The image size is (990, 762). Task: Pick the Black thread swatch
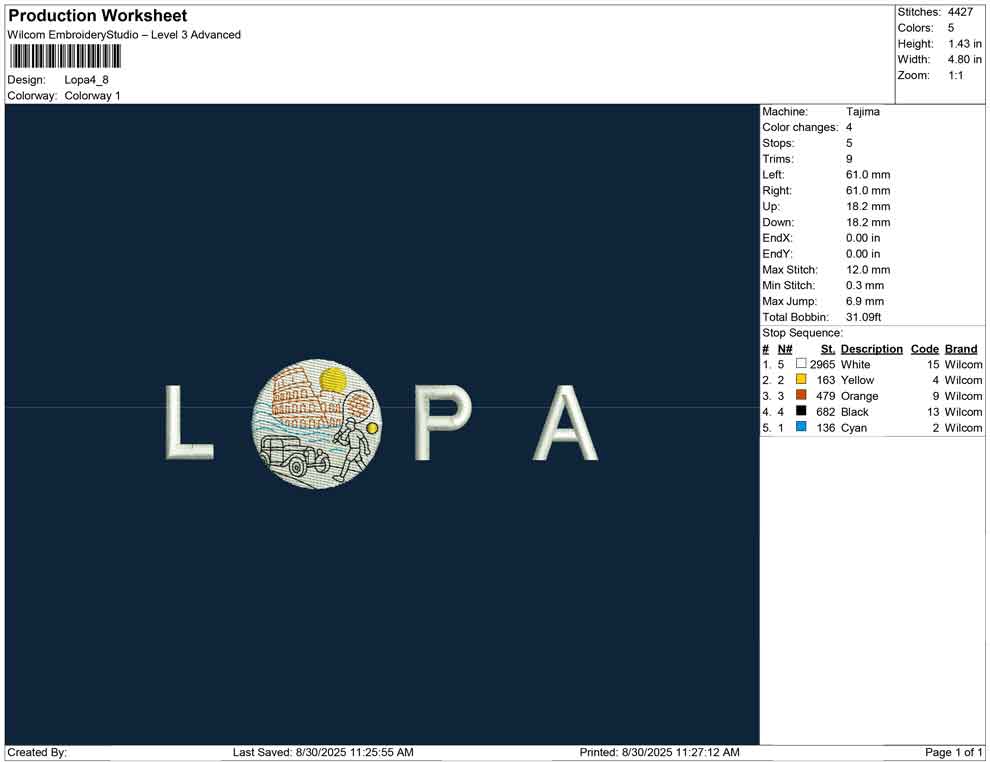pyautogui.click(x=801, y=412)
